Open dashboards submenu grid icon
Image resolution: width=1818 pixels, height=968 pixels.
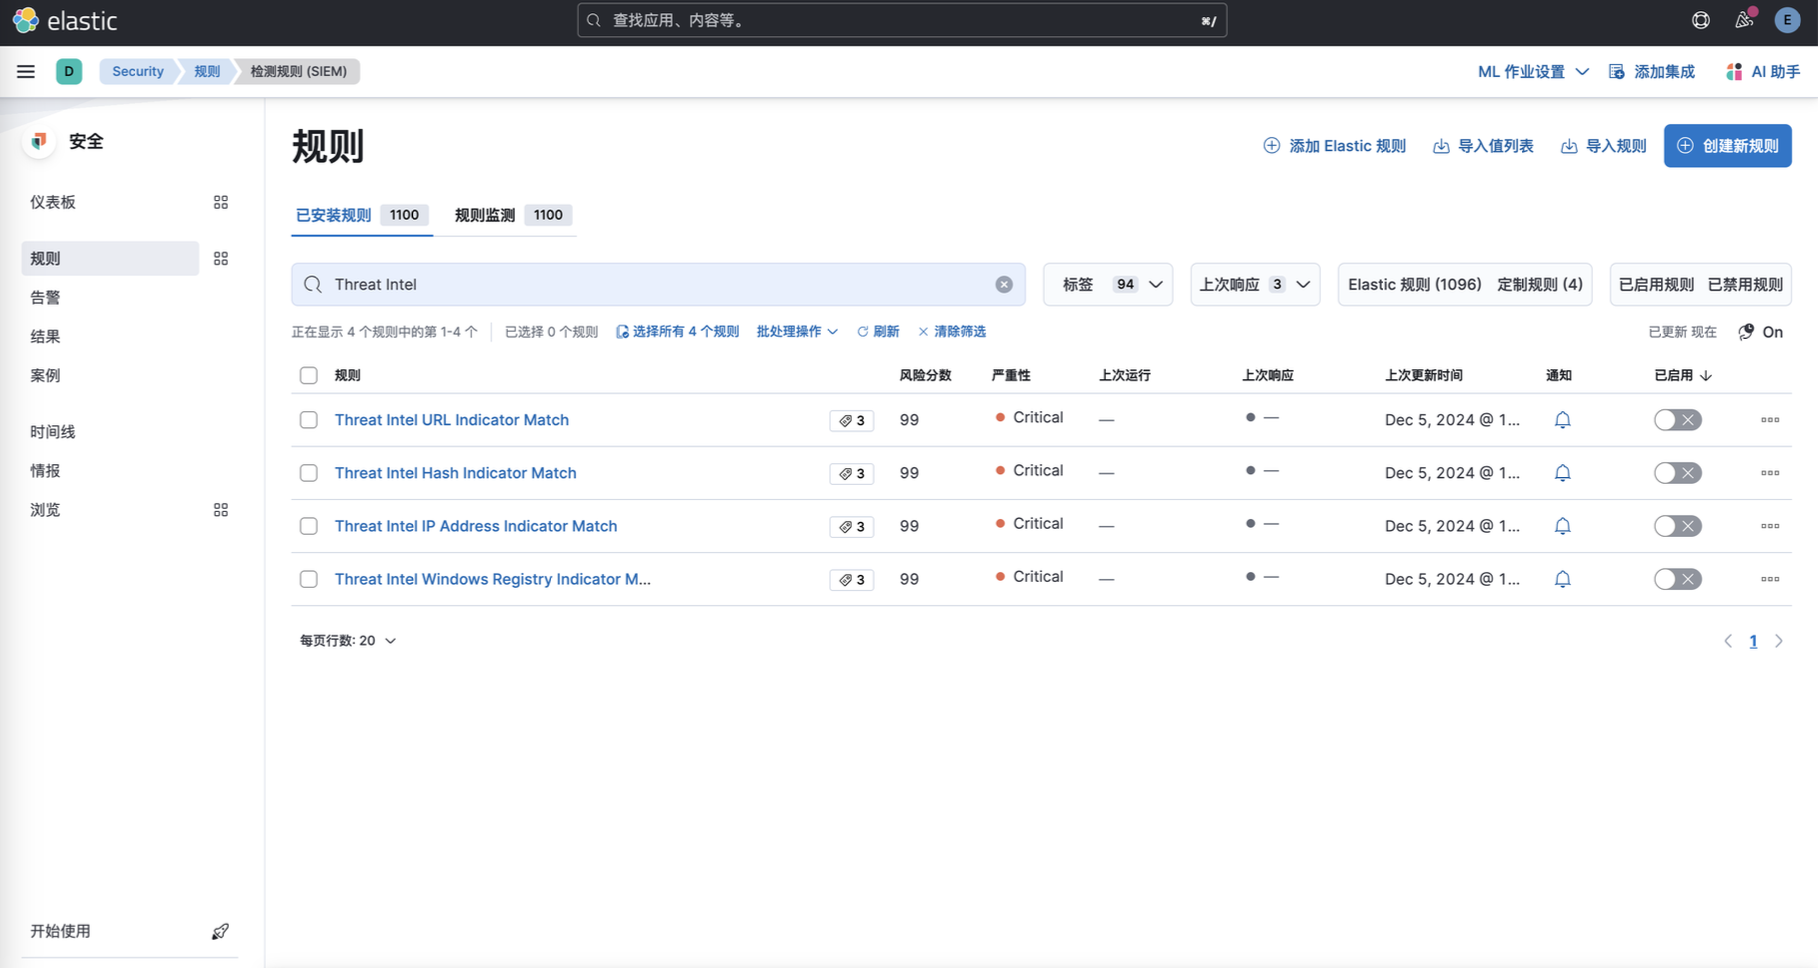(221, 202)
